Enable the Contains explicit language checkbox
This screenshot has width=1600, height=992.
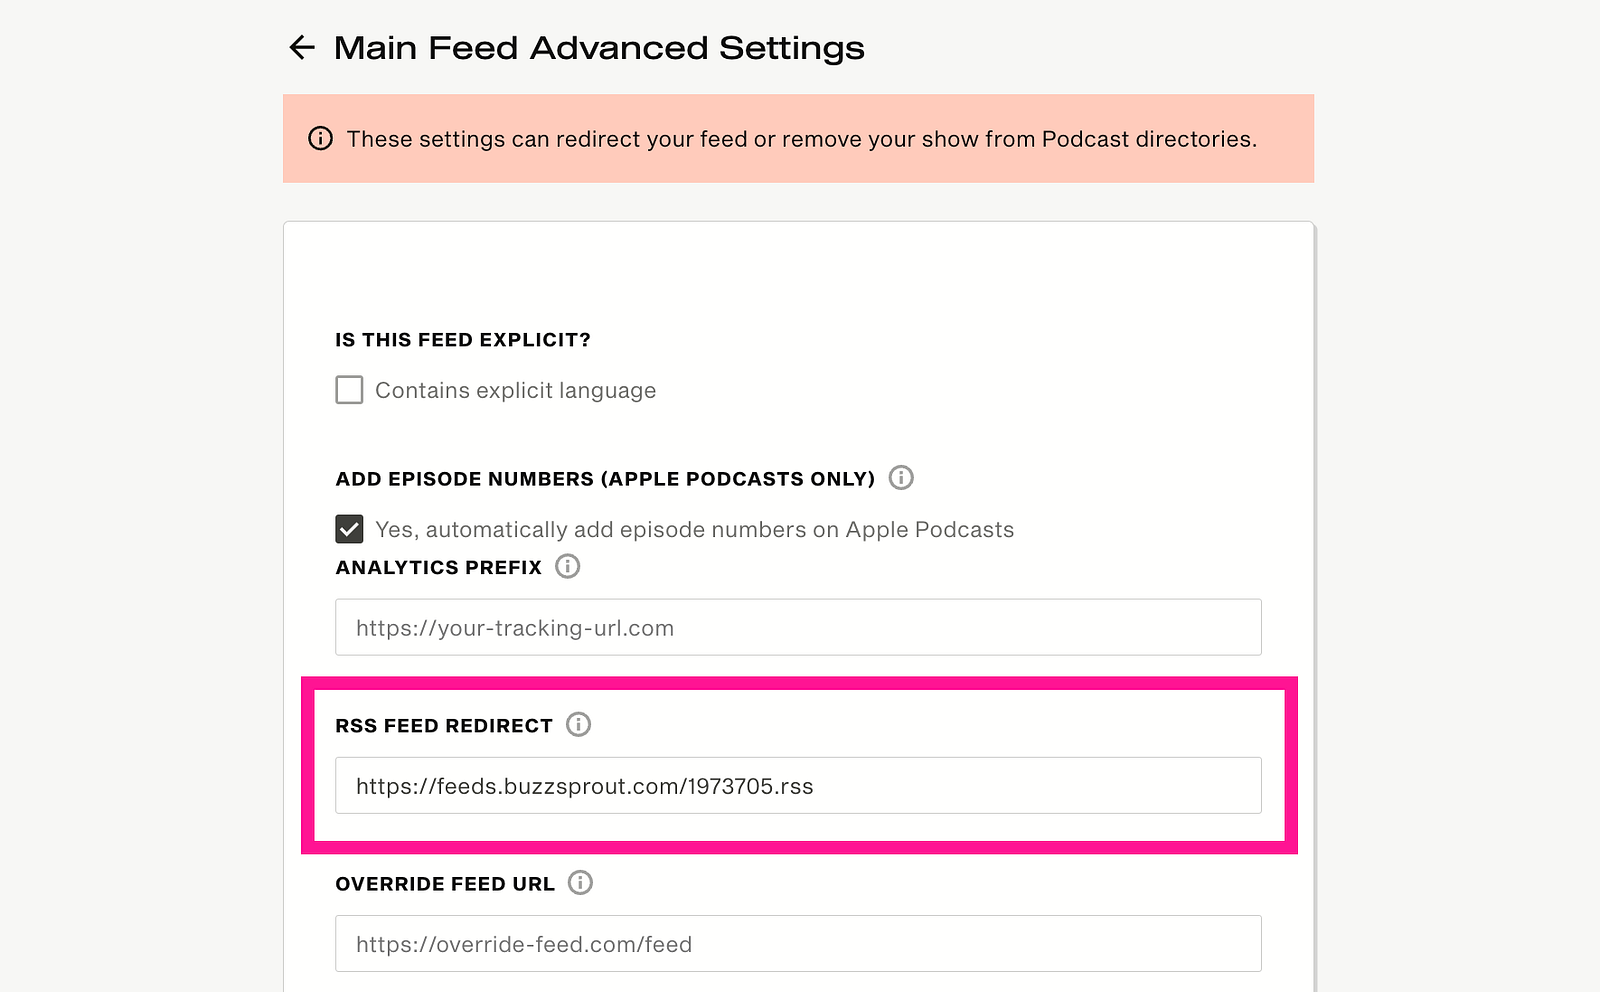coord(349,389)
